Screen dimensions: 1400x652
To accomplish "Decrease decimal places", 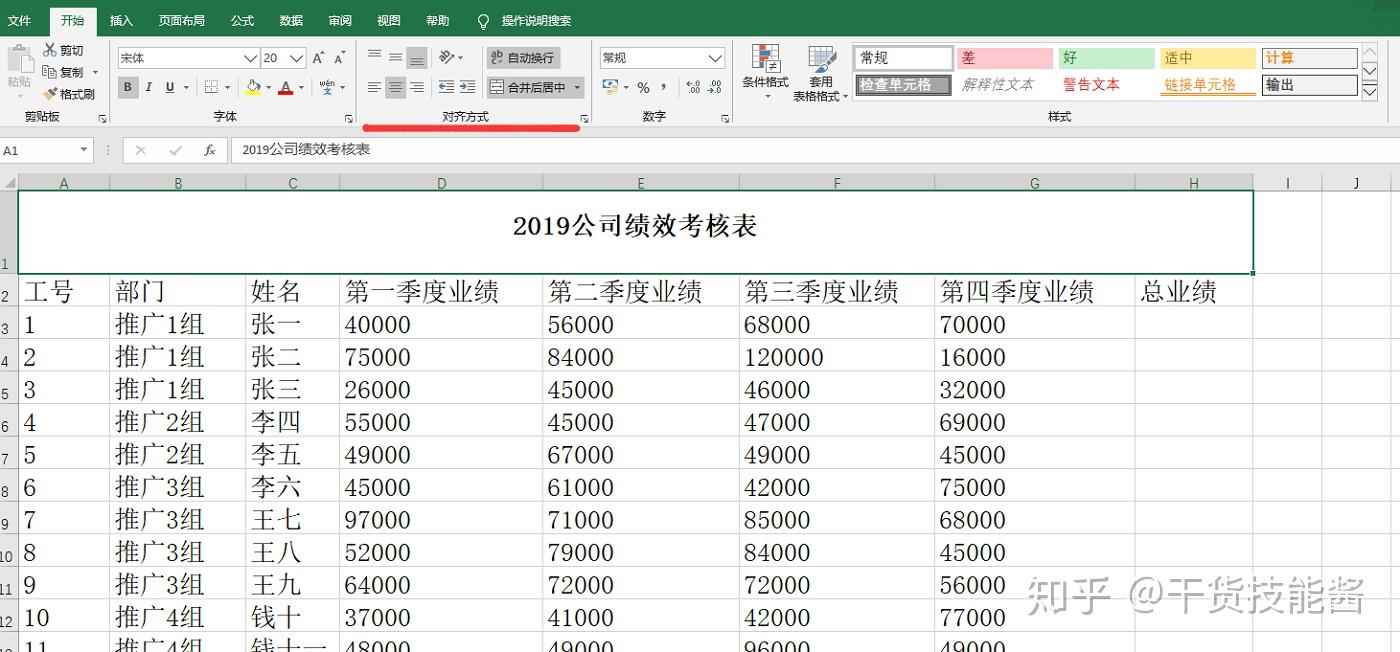I will 714,87.
